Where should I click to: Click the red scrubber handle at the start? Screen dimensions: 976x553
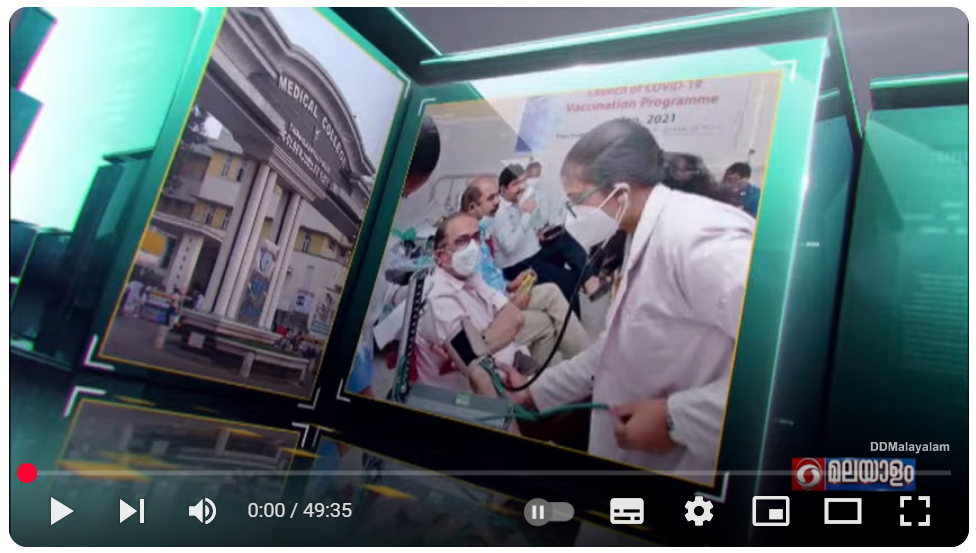click(x=27, y=473)
